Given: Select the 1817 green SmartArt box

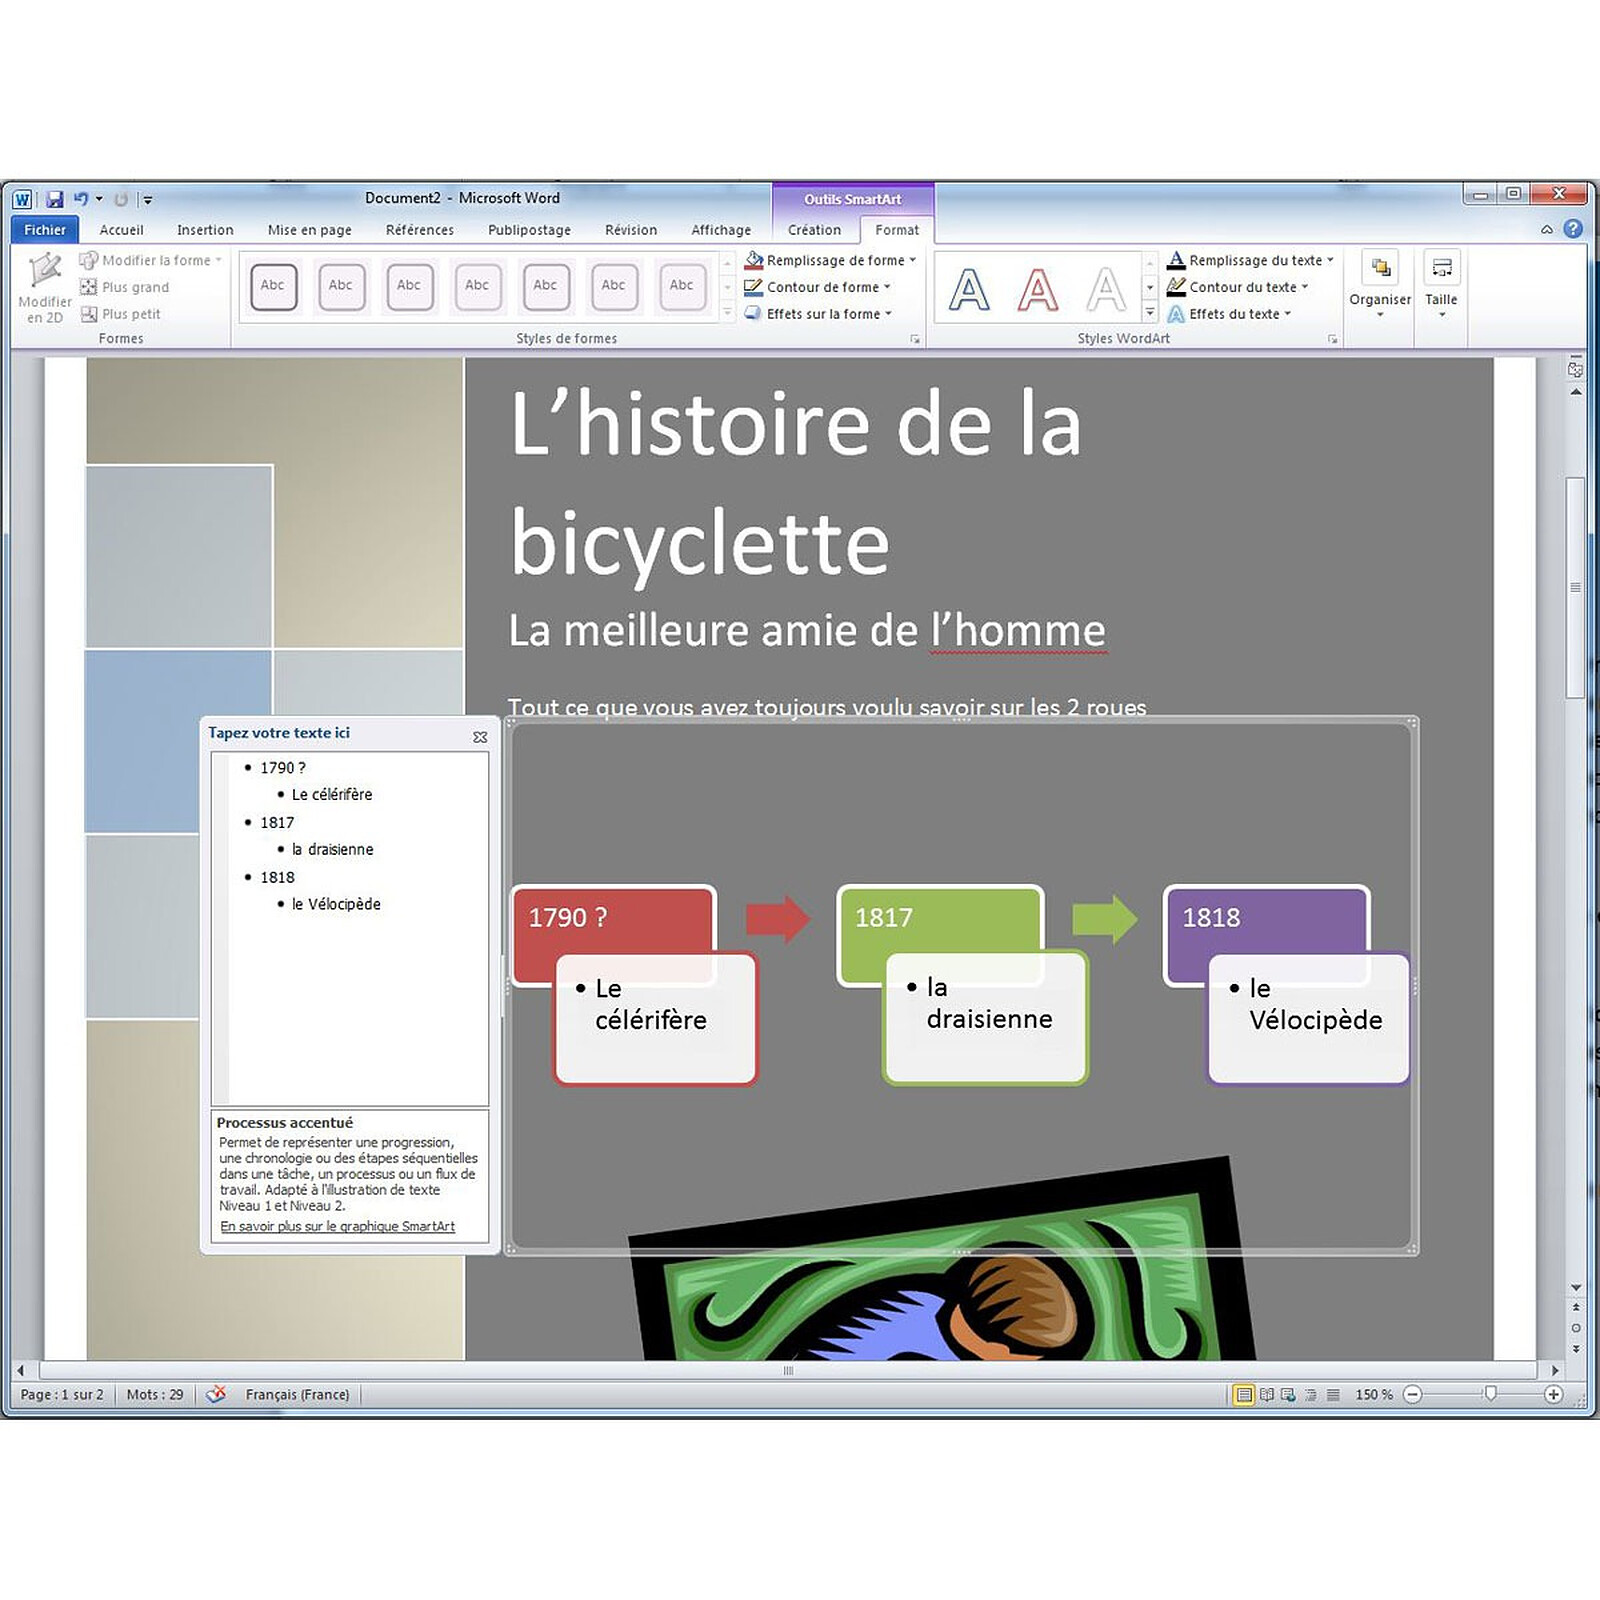Looking at the screenshot, I should click(938, 917).
